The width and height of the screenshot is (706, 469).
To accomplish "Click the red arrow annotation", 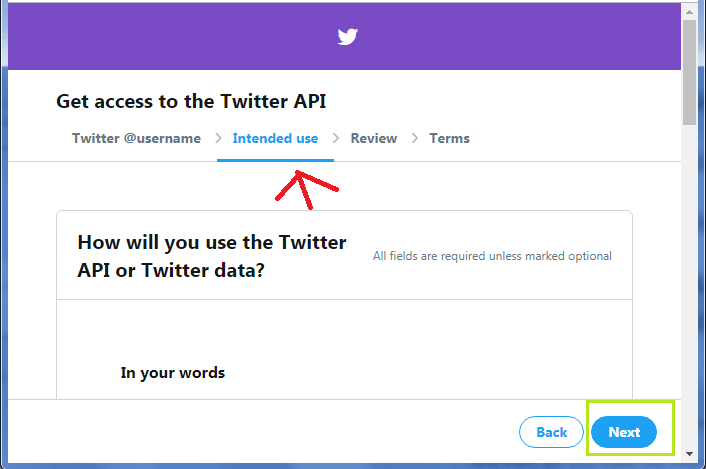I will pyautogui.click(x=305, y=186).
